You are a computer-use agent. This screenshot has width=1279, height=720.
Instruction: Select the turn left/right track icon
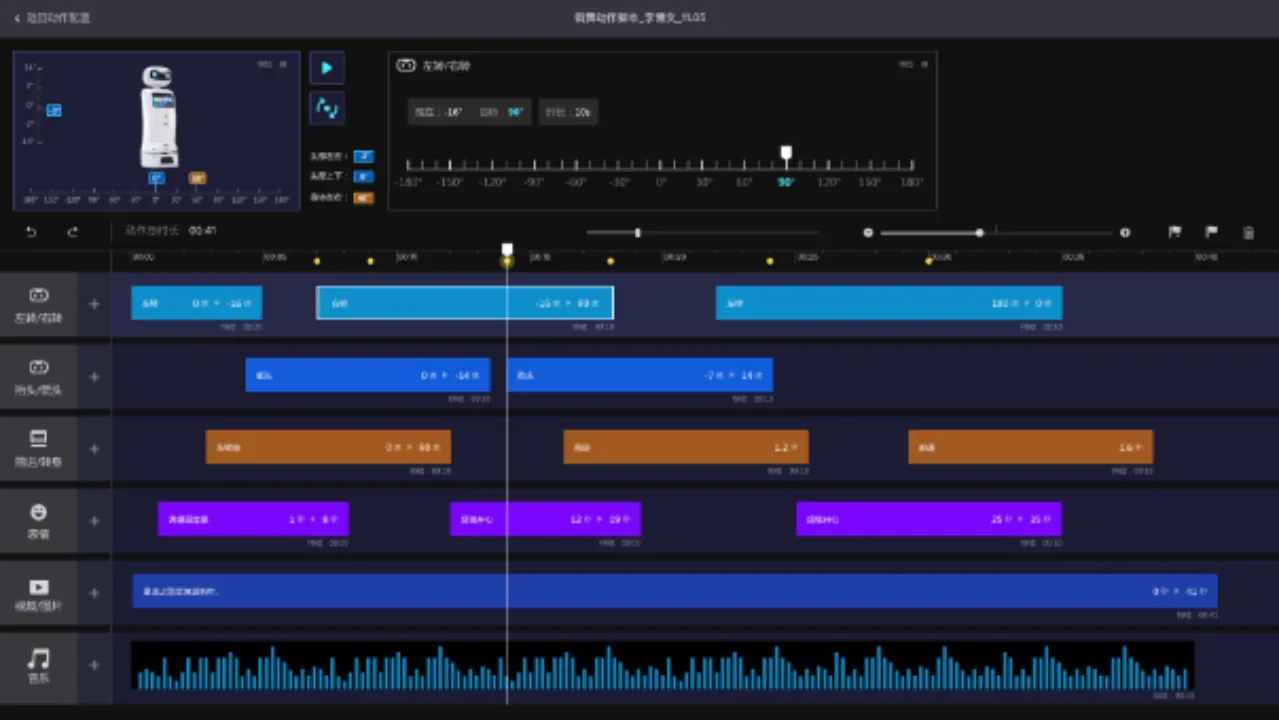pyautogui.click(x=38, y=296)
